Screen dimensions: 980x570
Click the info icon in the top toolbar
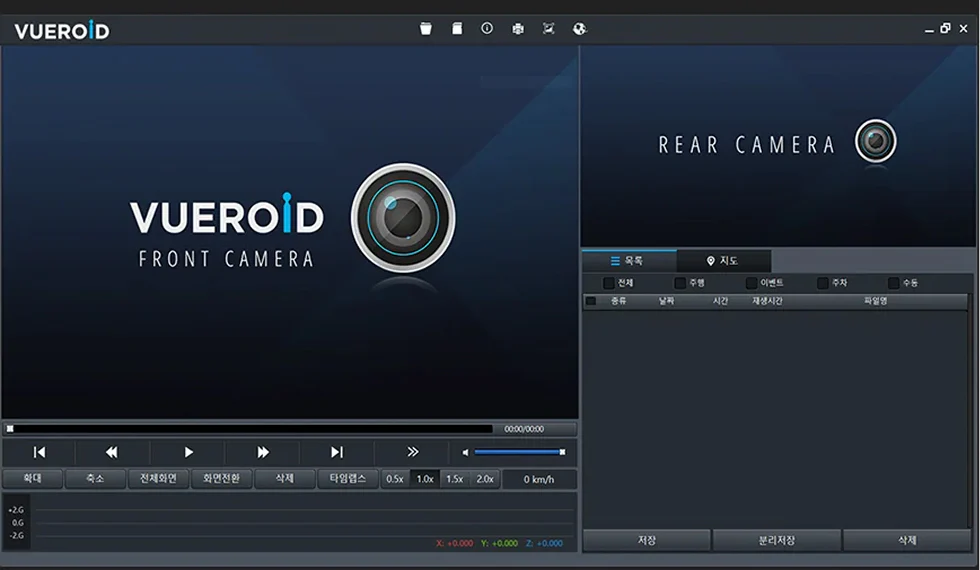point(487,29)
